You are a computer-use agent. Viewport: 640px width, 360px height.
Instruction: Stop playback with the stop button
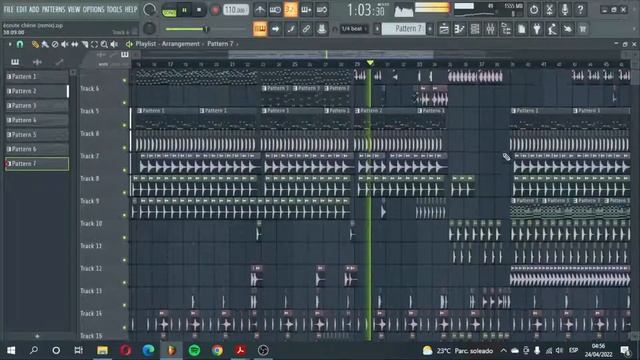point(199,10)
